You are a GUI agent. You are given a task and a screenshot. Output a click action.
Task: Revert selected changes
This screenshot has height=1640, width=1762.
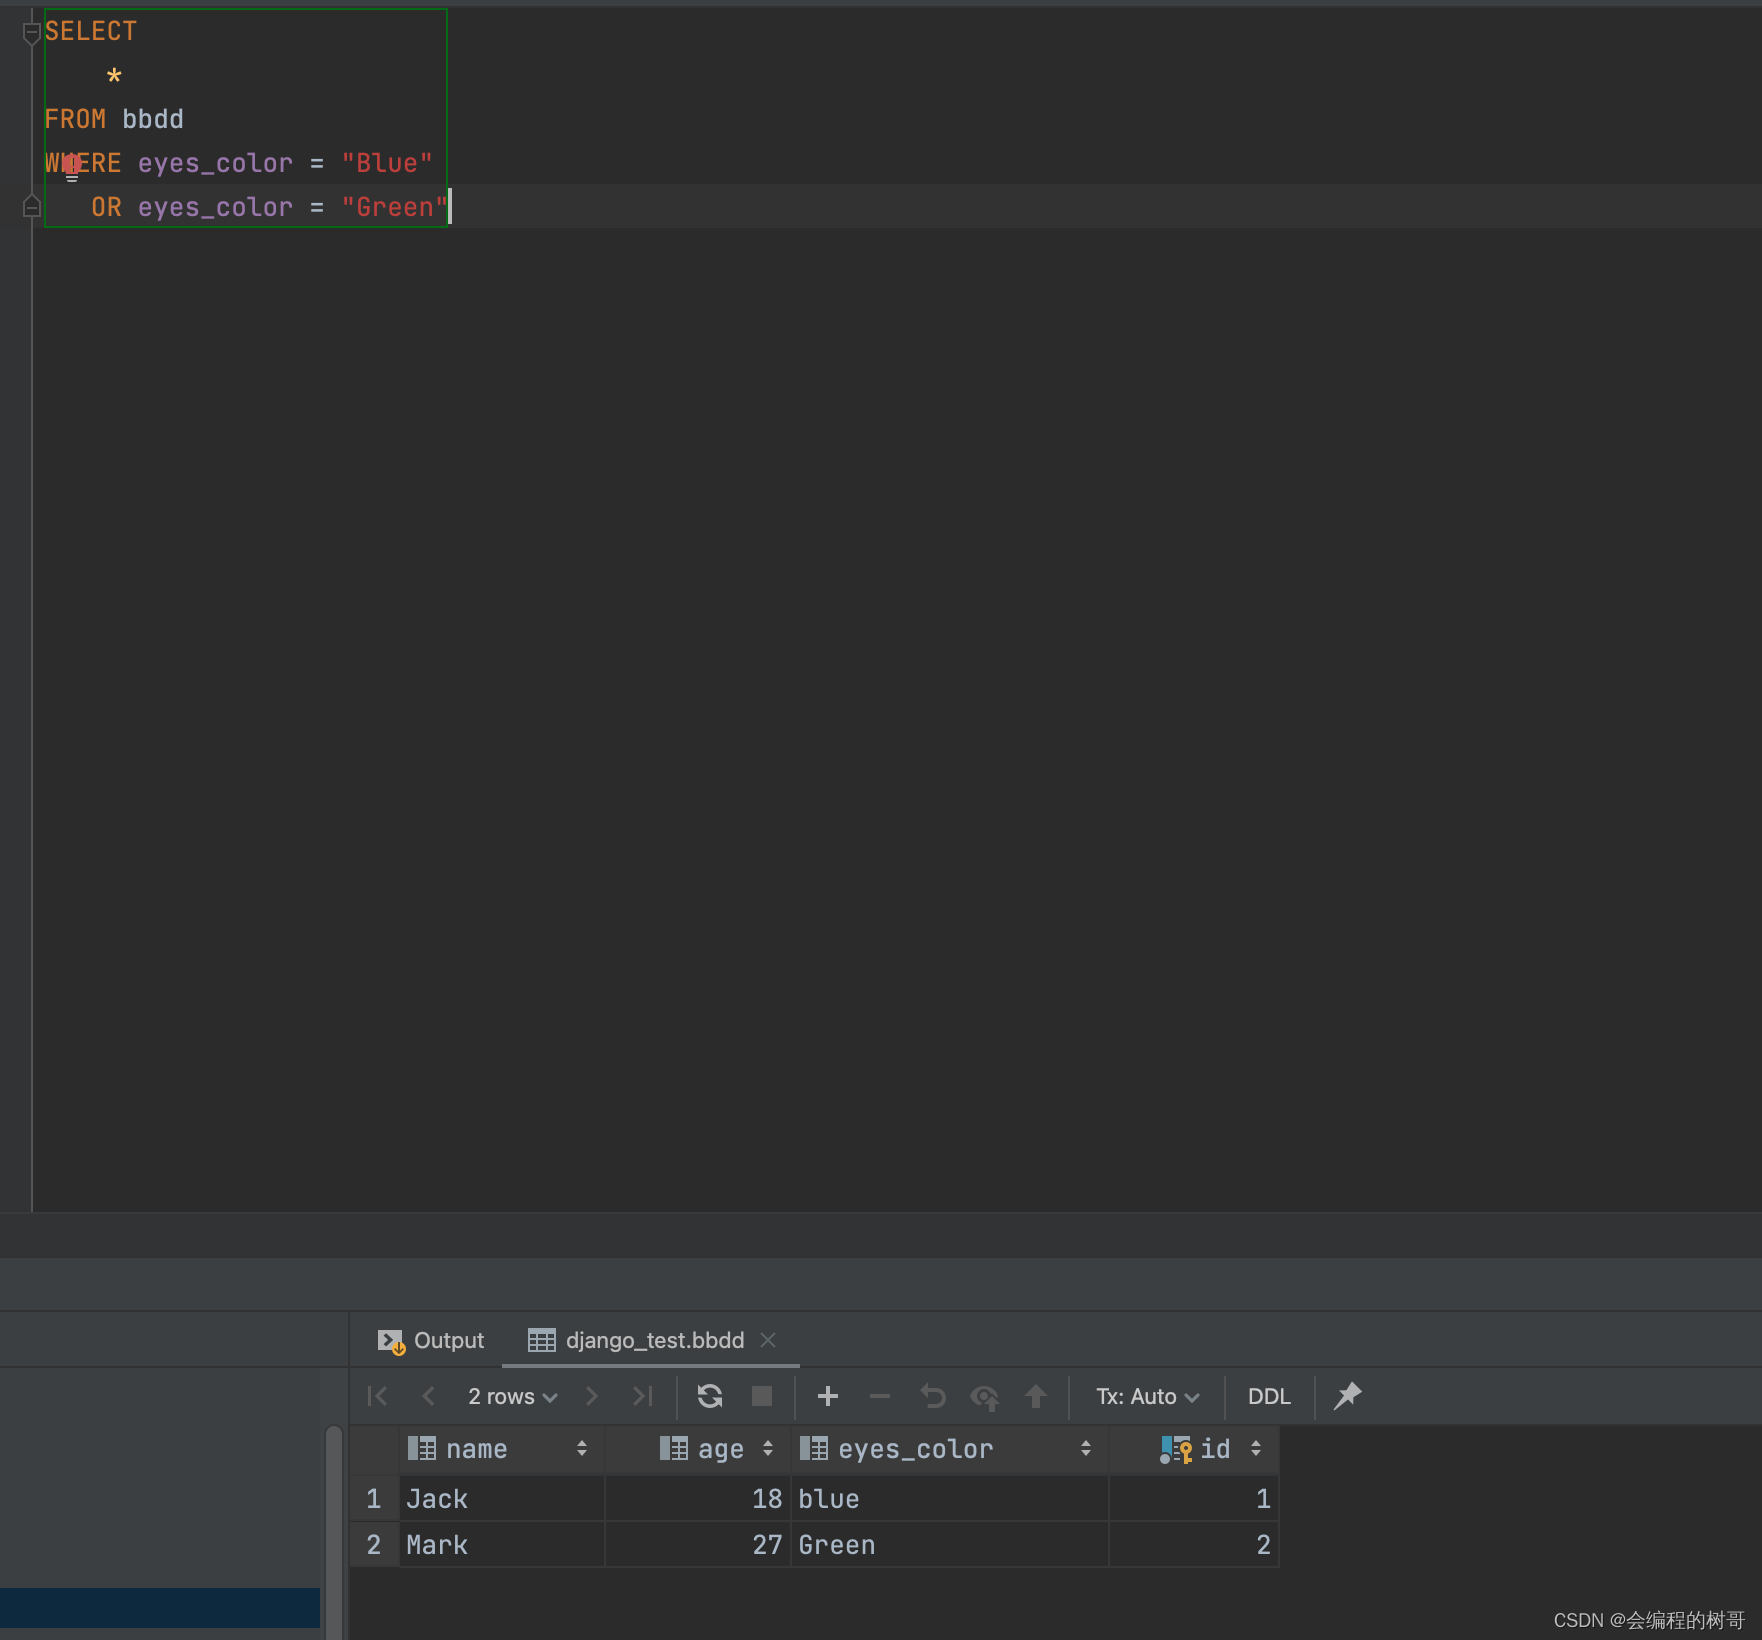point(933,1396)
